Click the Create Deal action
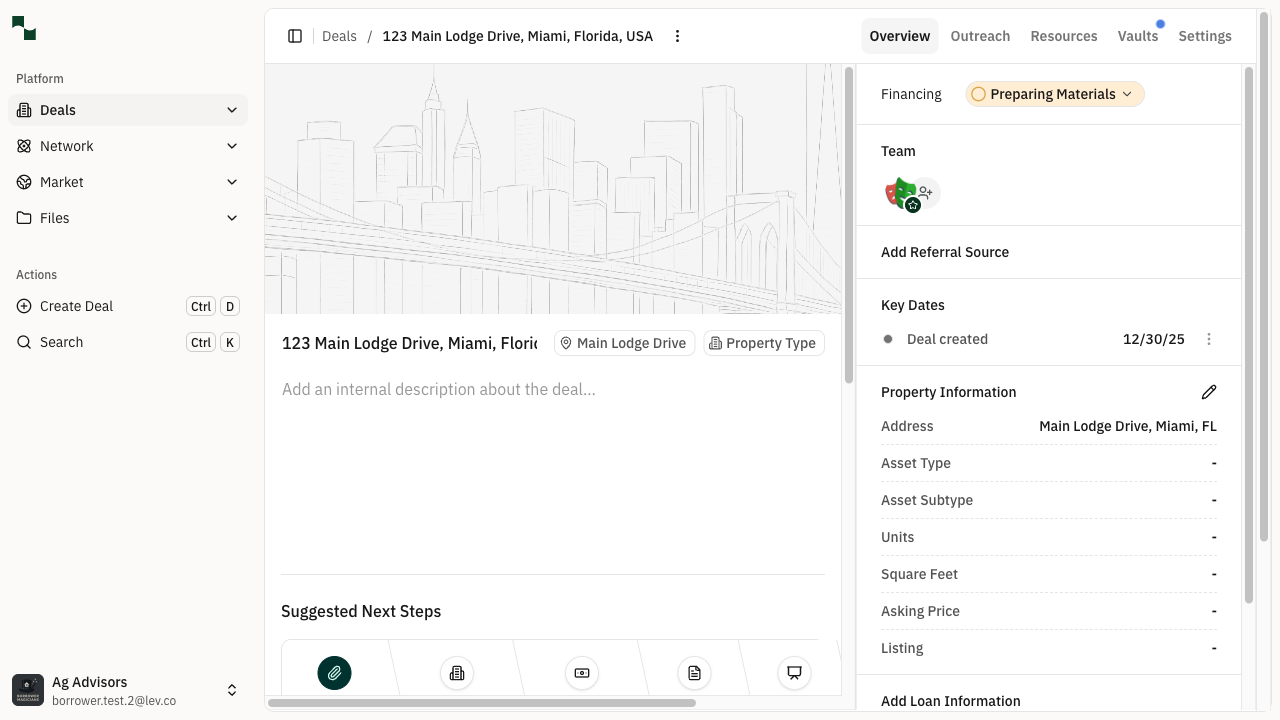Image resolution: width=1280 pixels, height=720 pixels. click(75, 306)
